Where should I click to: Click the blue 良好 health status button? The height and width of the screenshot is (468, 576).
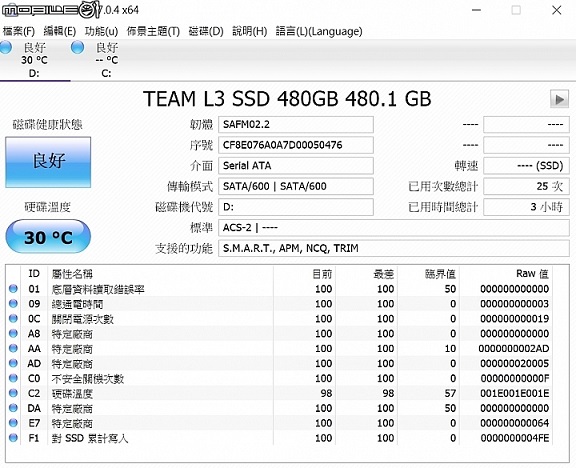coord(48,162)
